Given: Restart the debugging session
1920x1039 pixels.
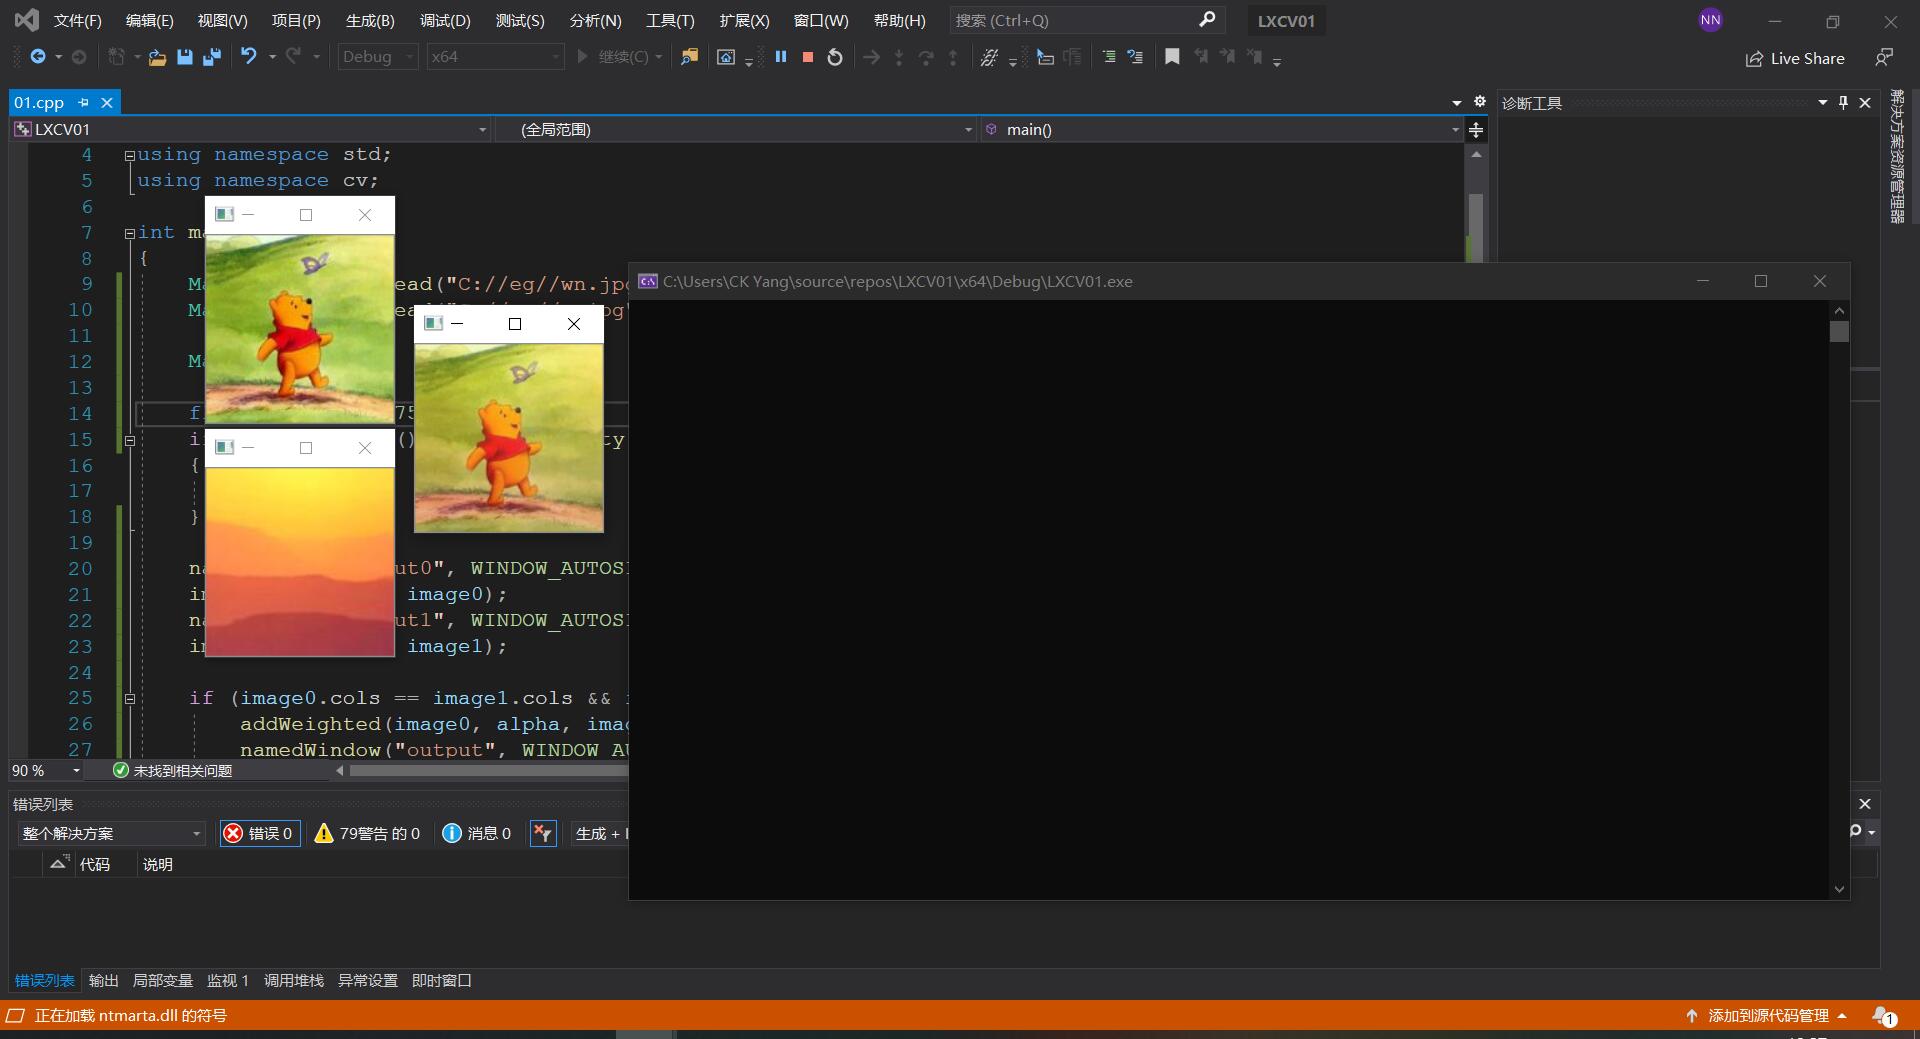Looking at the screenshot, I should click(x=835, y=57).
